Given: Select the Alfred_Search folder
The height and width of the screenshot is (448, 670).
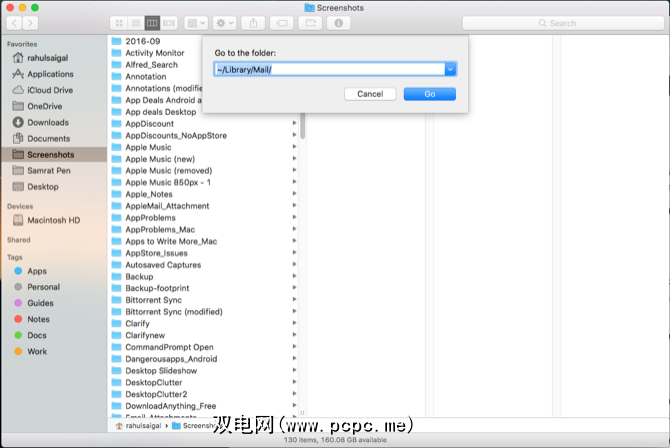Looking at the screenshot, I should [x=151, y=65].
